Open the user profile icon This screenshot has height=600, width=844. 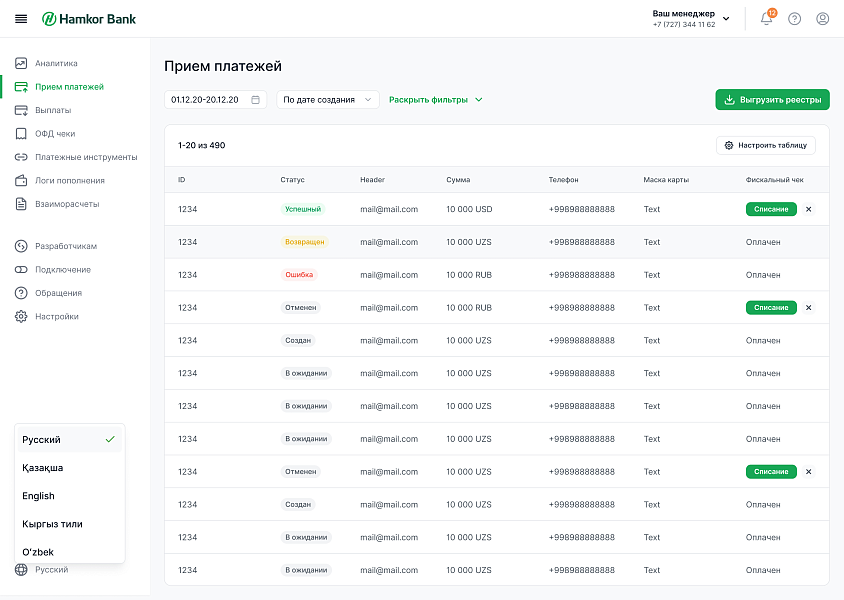pyautogui.click(x=822, y=18)
